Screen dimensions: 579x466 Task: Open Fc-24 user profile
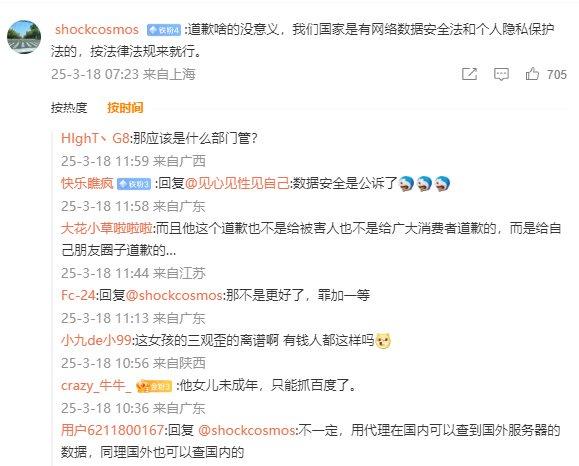coord(78,295)
